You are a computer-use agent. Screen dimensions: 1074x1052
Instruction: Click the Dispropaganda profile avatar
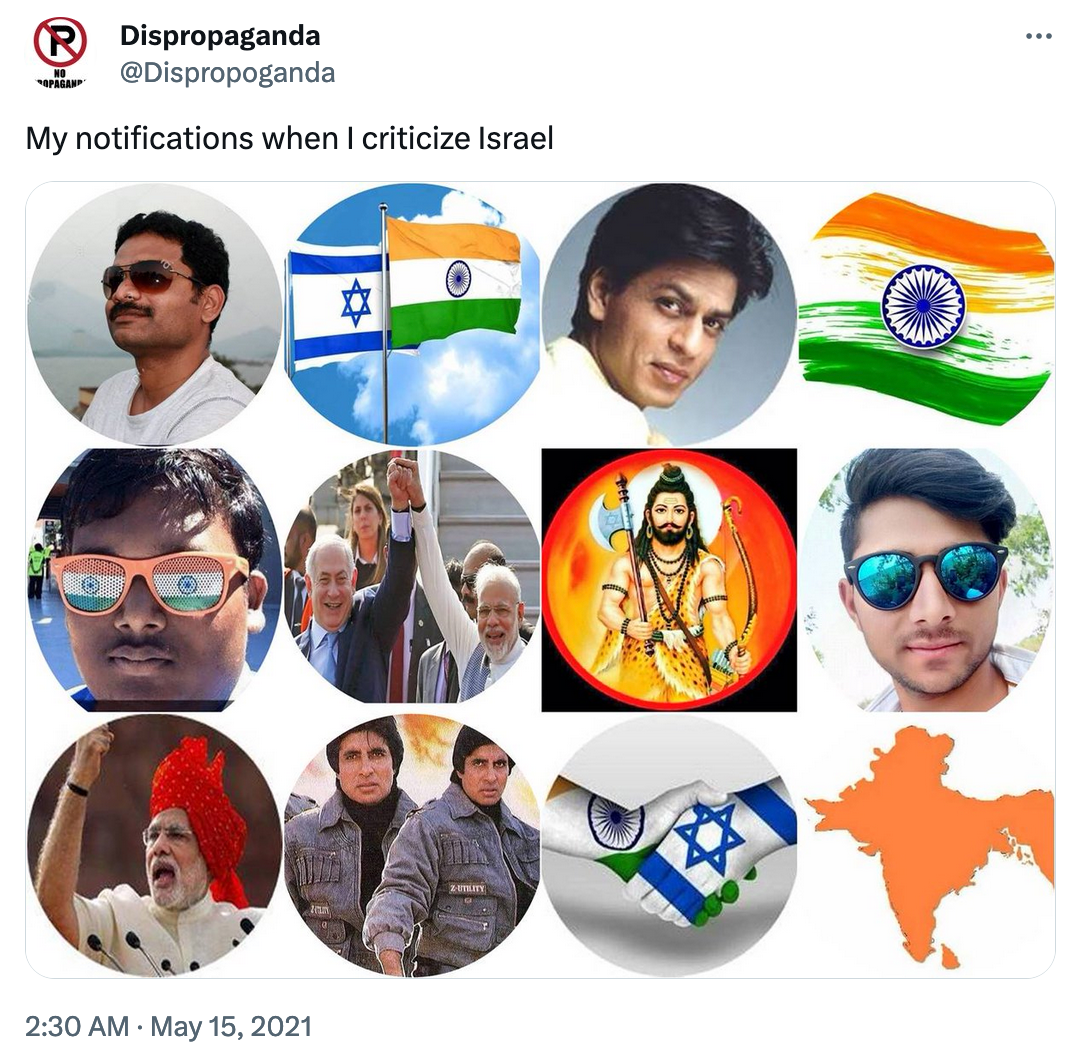click(x=60, y=51)
